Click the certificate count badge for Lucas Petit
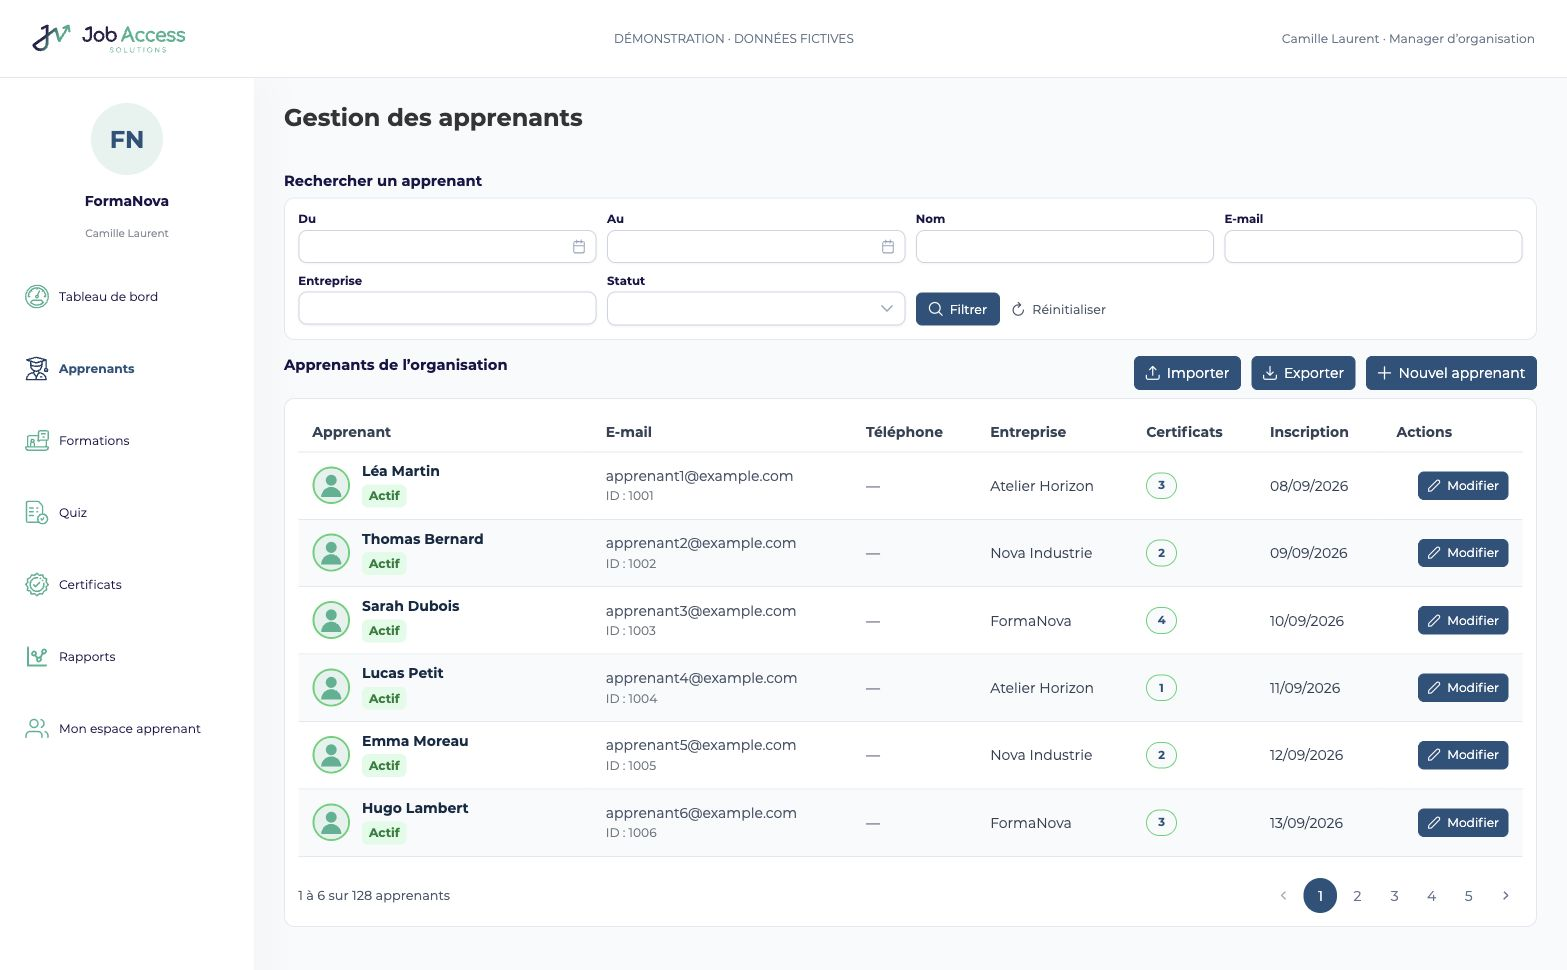Screen dimensions: 1567x970 pyautogui.click(x=1161, y=687)
